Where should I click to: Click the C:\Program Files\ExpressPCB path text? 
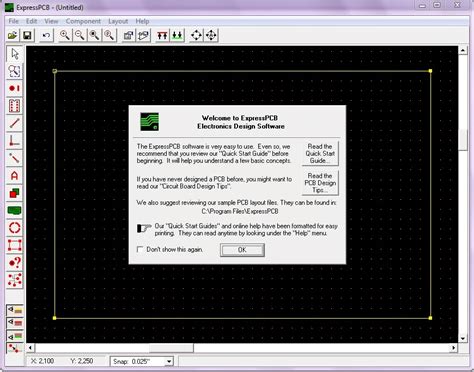240,211
